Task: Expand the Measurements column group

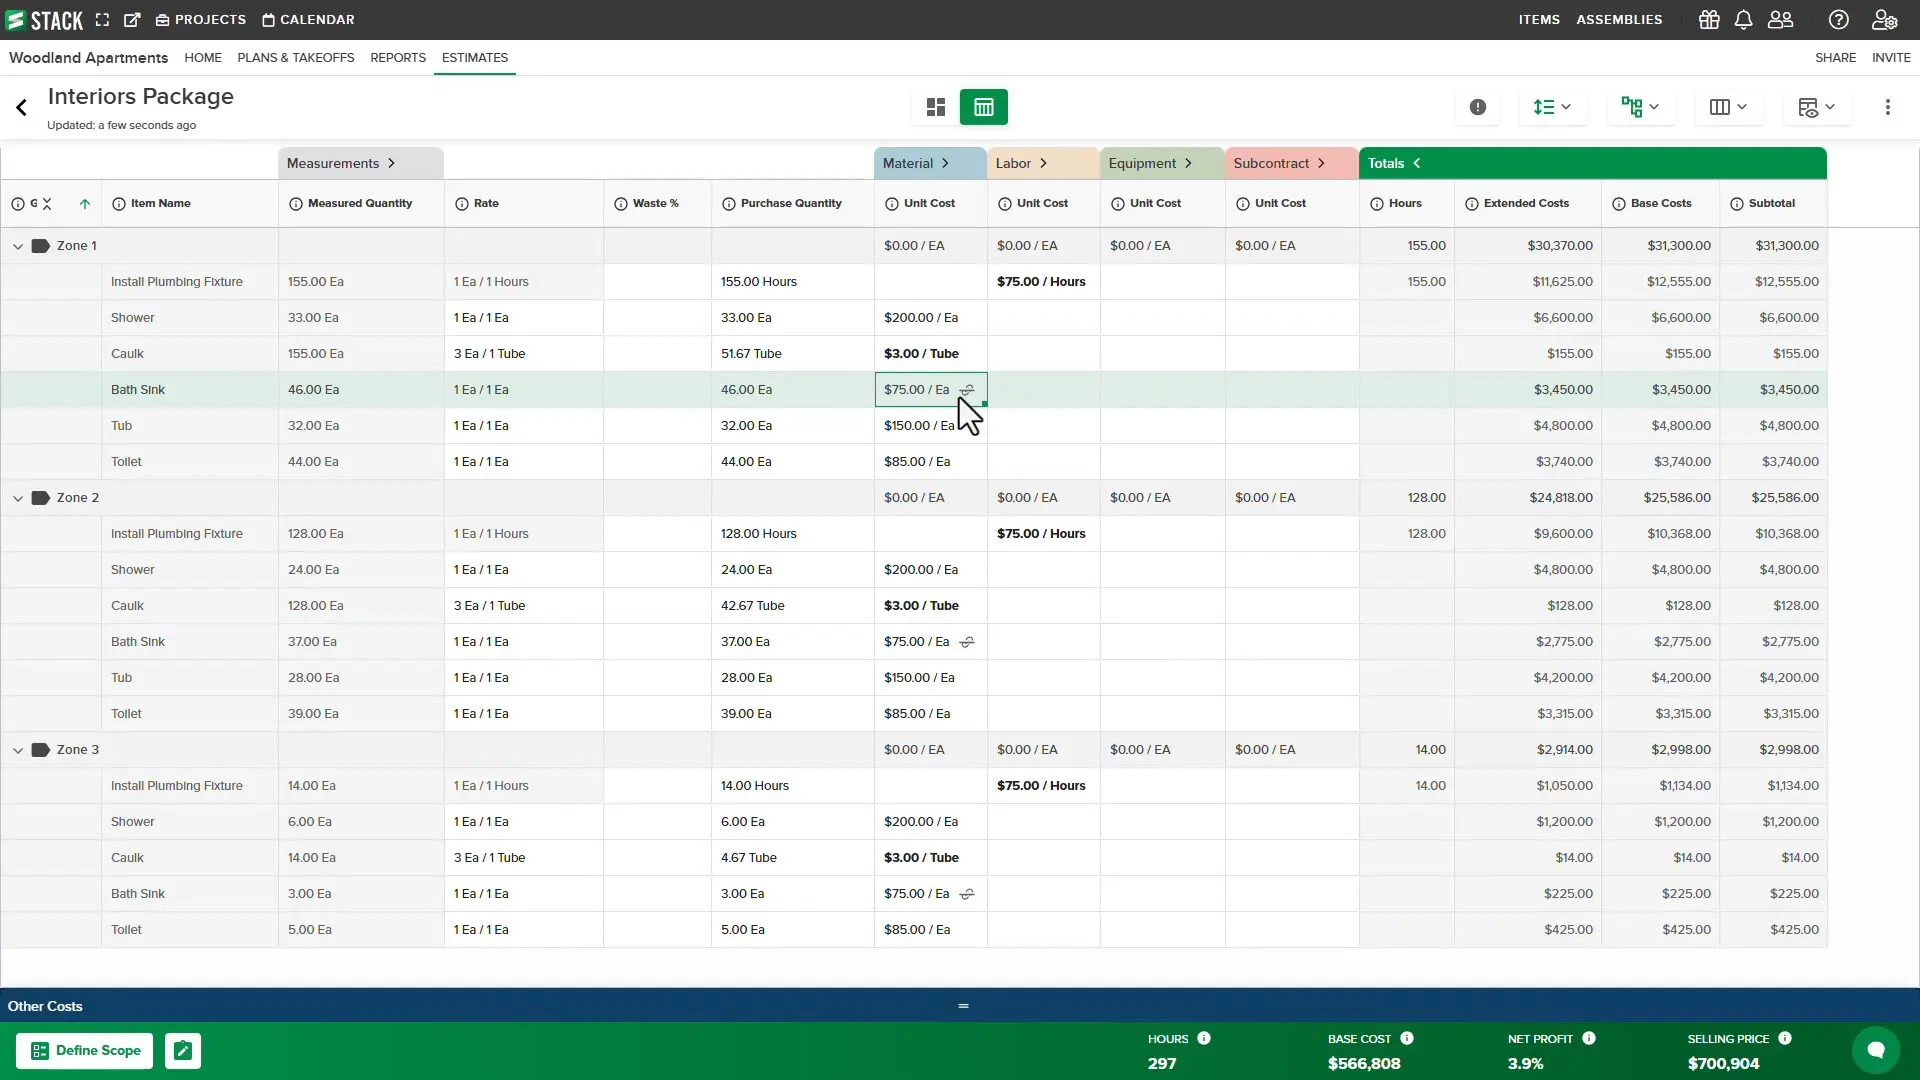Action: [391, 163]
